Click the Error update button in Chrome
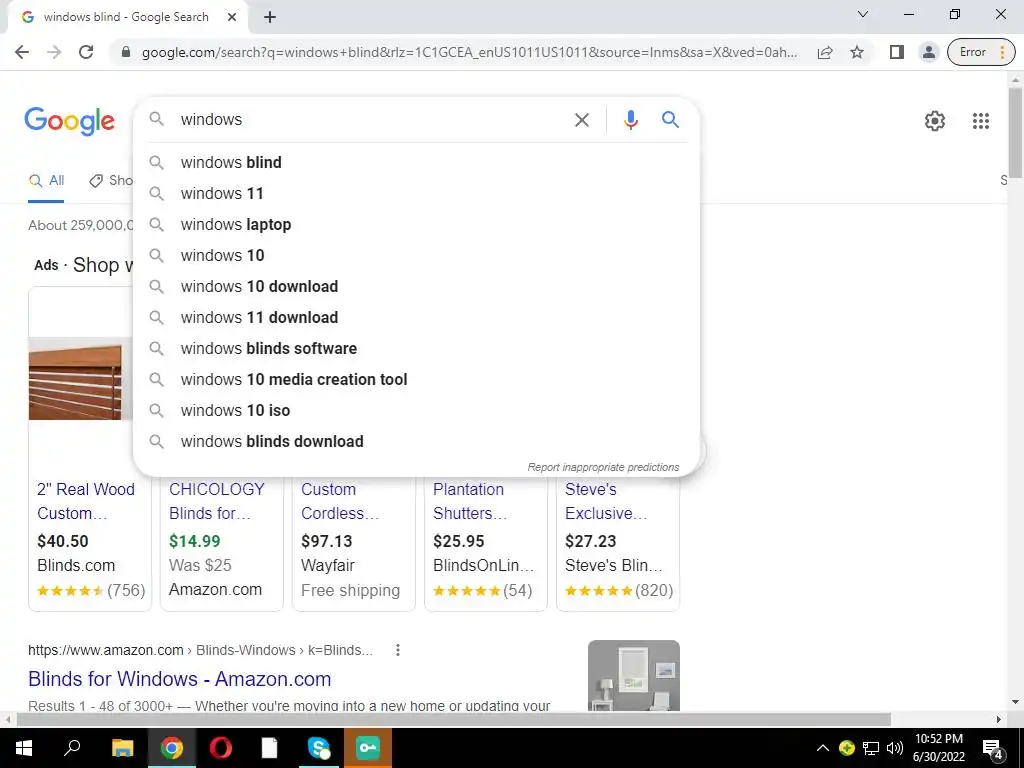 coord(981,52)
